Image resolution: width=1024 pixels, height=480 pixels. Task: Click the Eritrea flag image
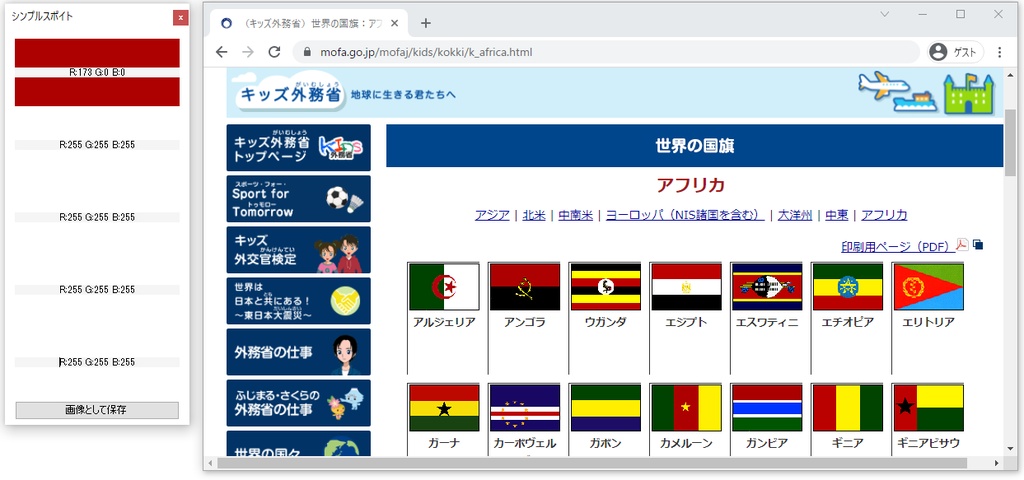(928, 287)
